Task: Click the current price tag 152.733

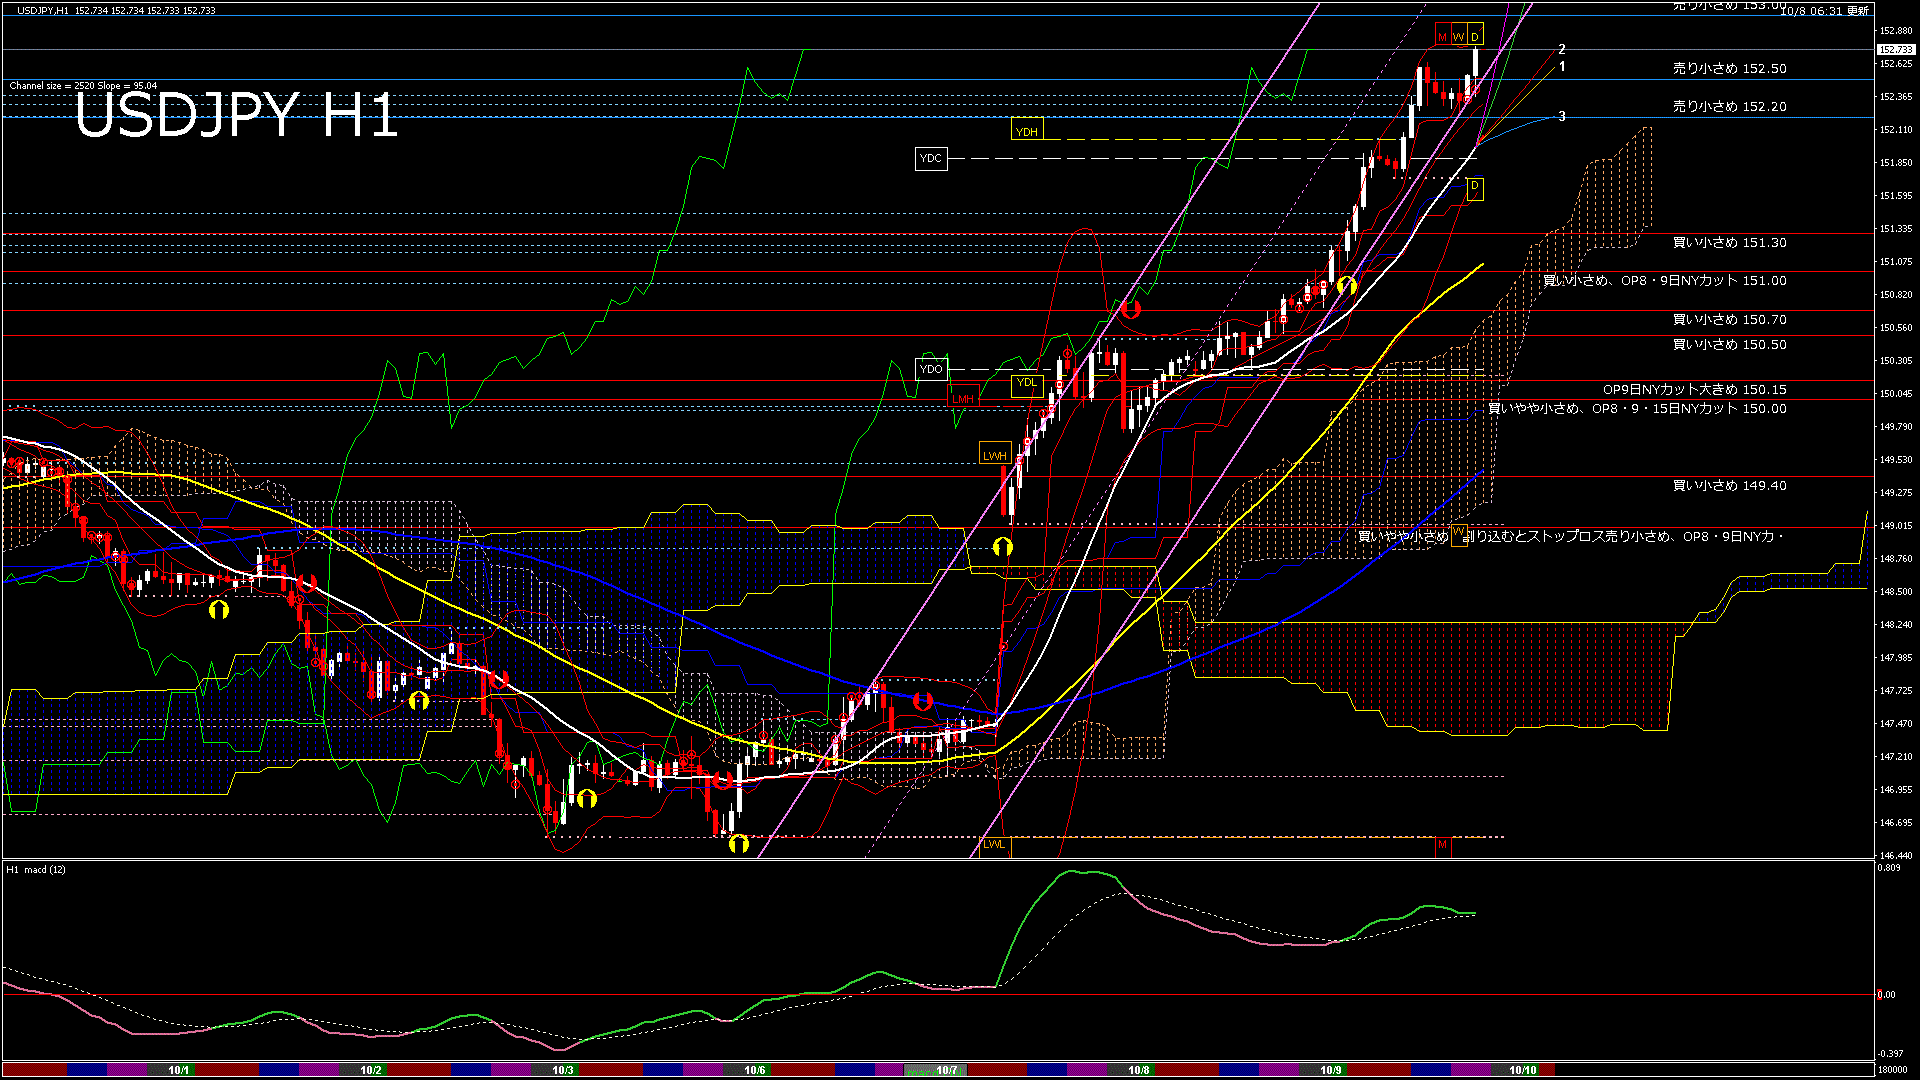Action: [1895, 49]
